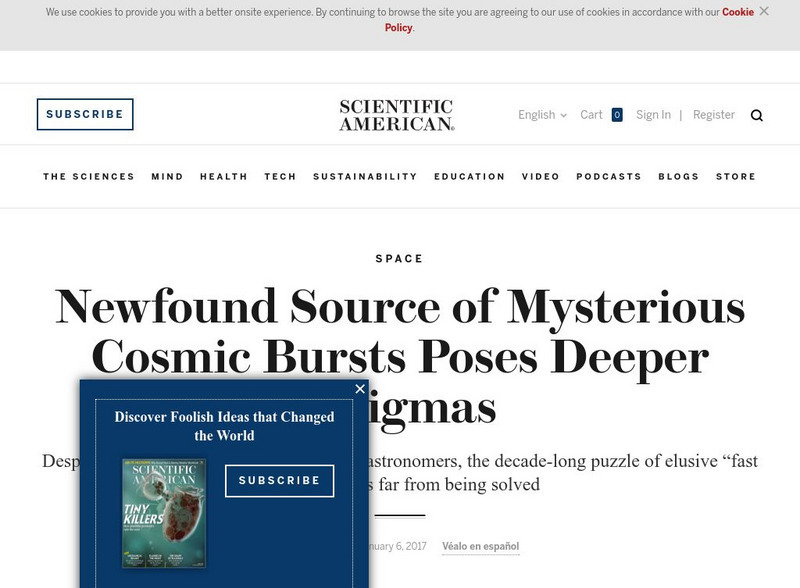This screenshot has height=588, width=800.
Task: Open site search magnifier icon
Action: pyautogui.click(x=757, y=115)
